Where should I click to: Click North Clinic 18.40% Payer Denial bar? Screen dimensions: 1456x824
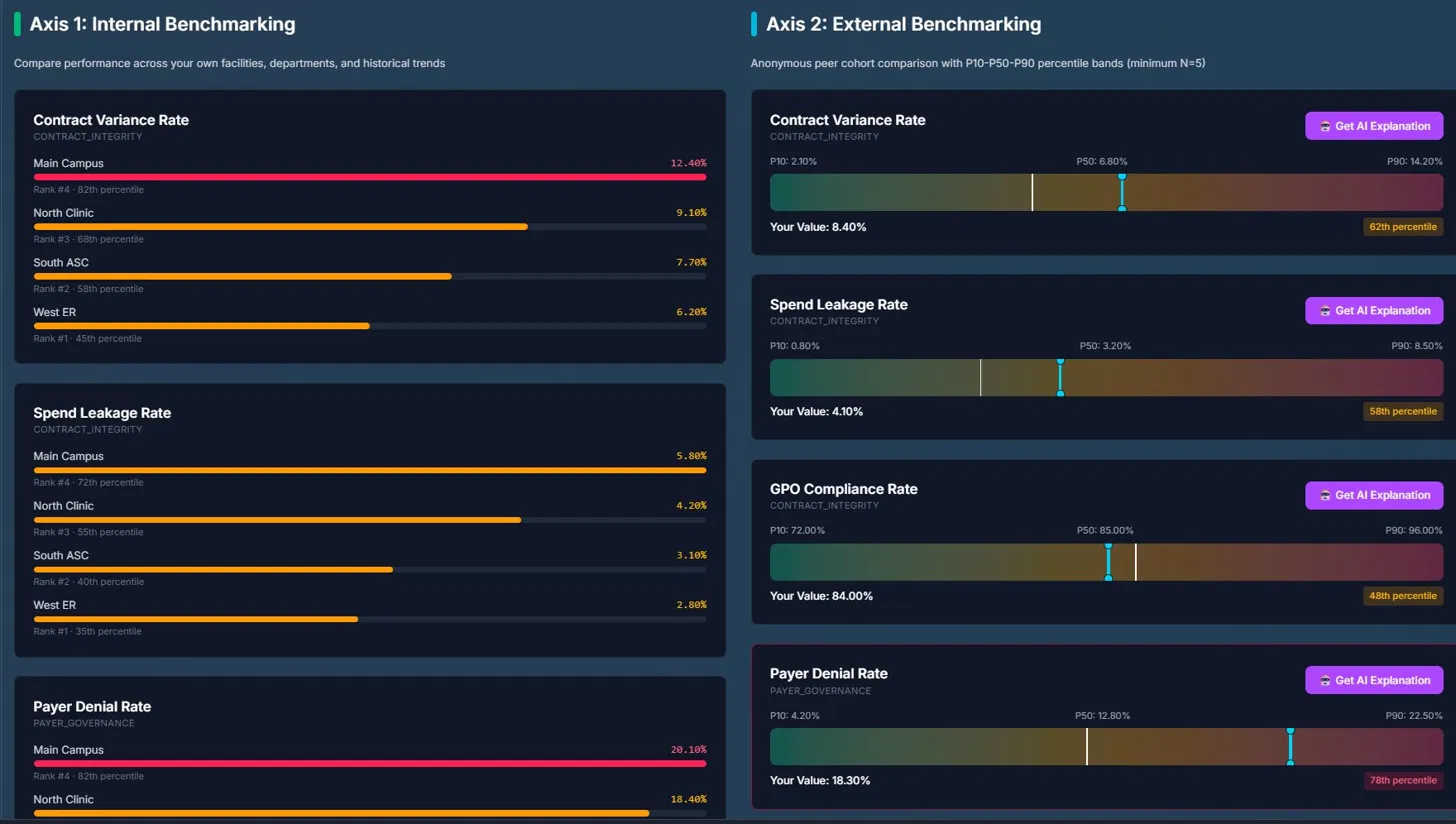(370, 813)
